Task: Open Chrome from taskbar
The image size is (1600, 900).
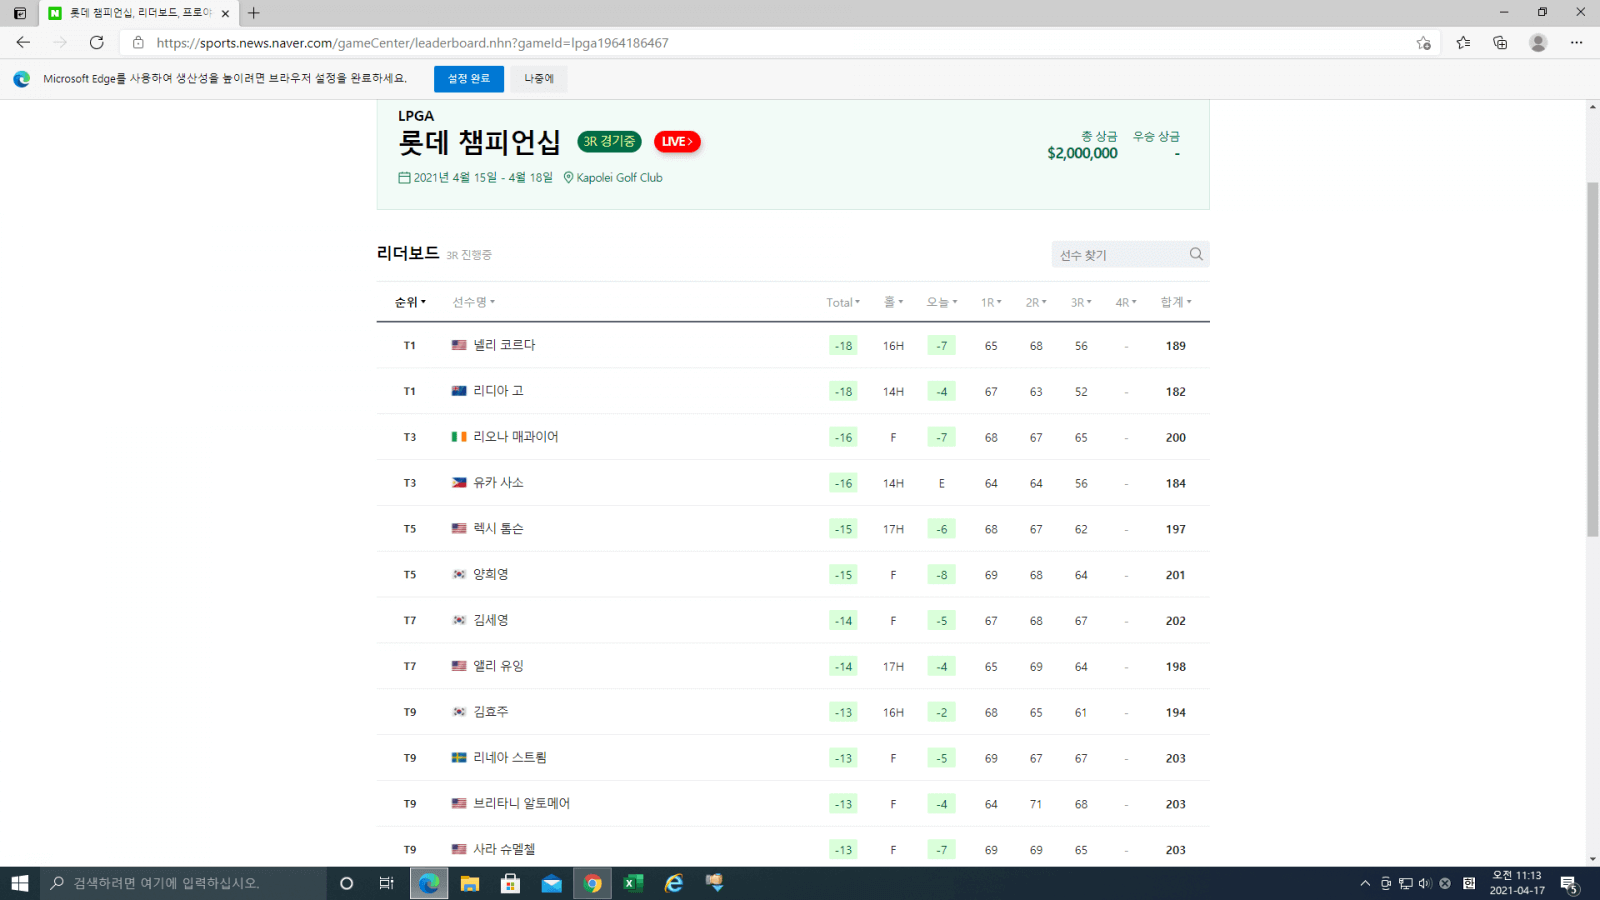Action: pos(592,883)
